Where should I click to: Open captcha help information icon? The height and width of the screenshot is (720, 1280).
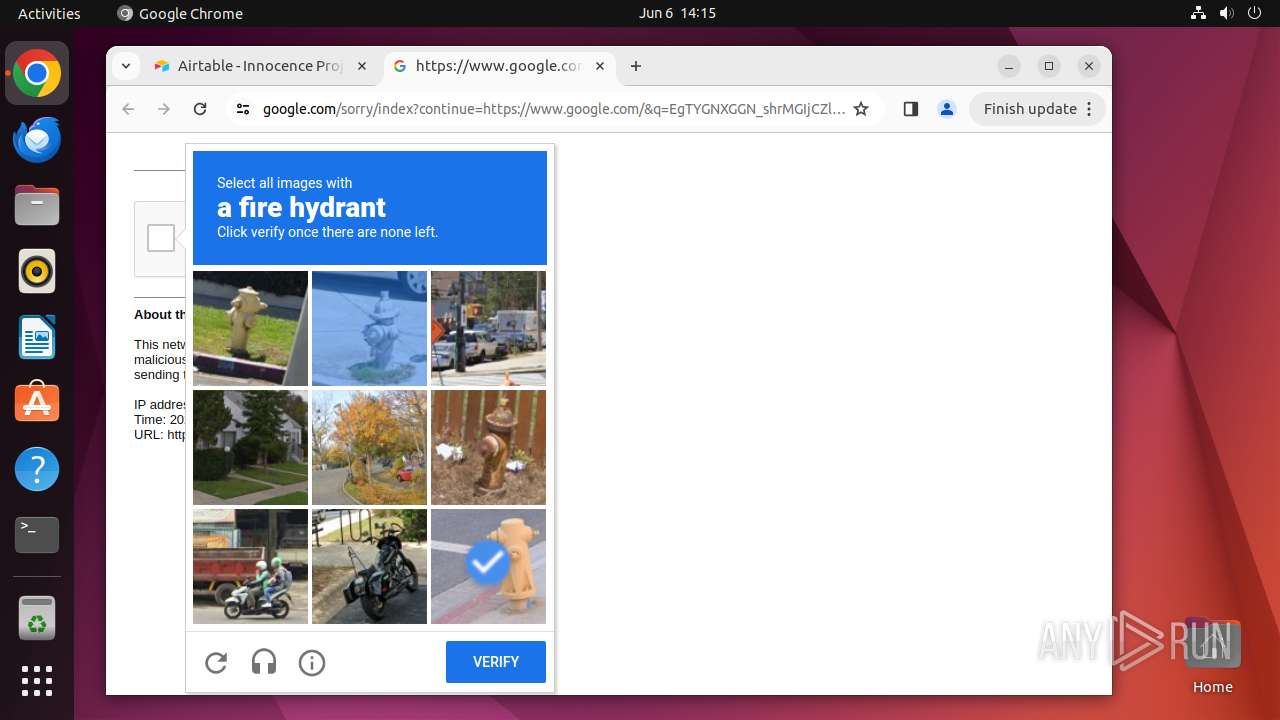click(x=312, y=662)
